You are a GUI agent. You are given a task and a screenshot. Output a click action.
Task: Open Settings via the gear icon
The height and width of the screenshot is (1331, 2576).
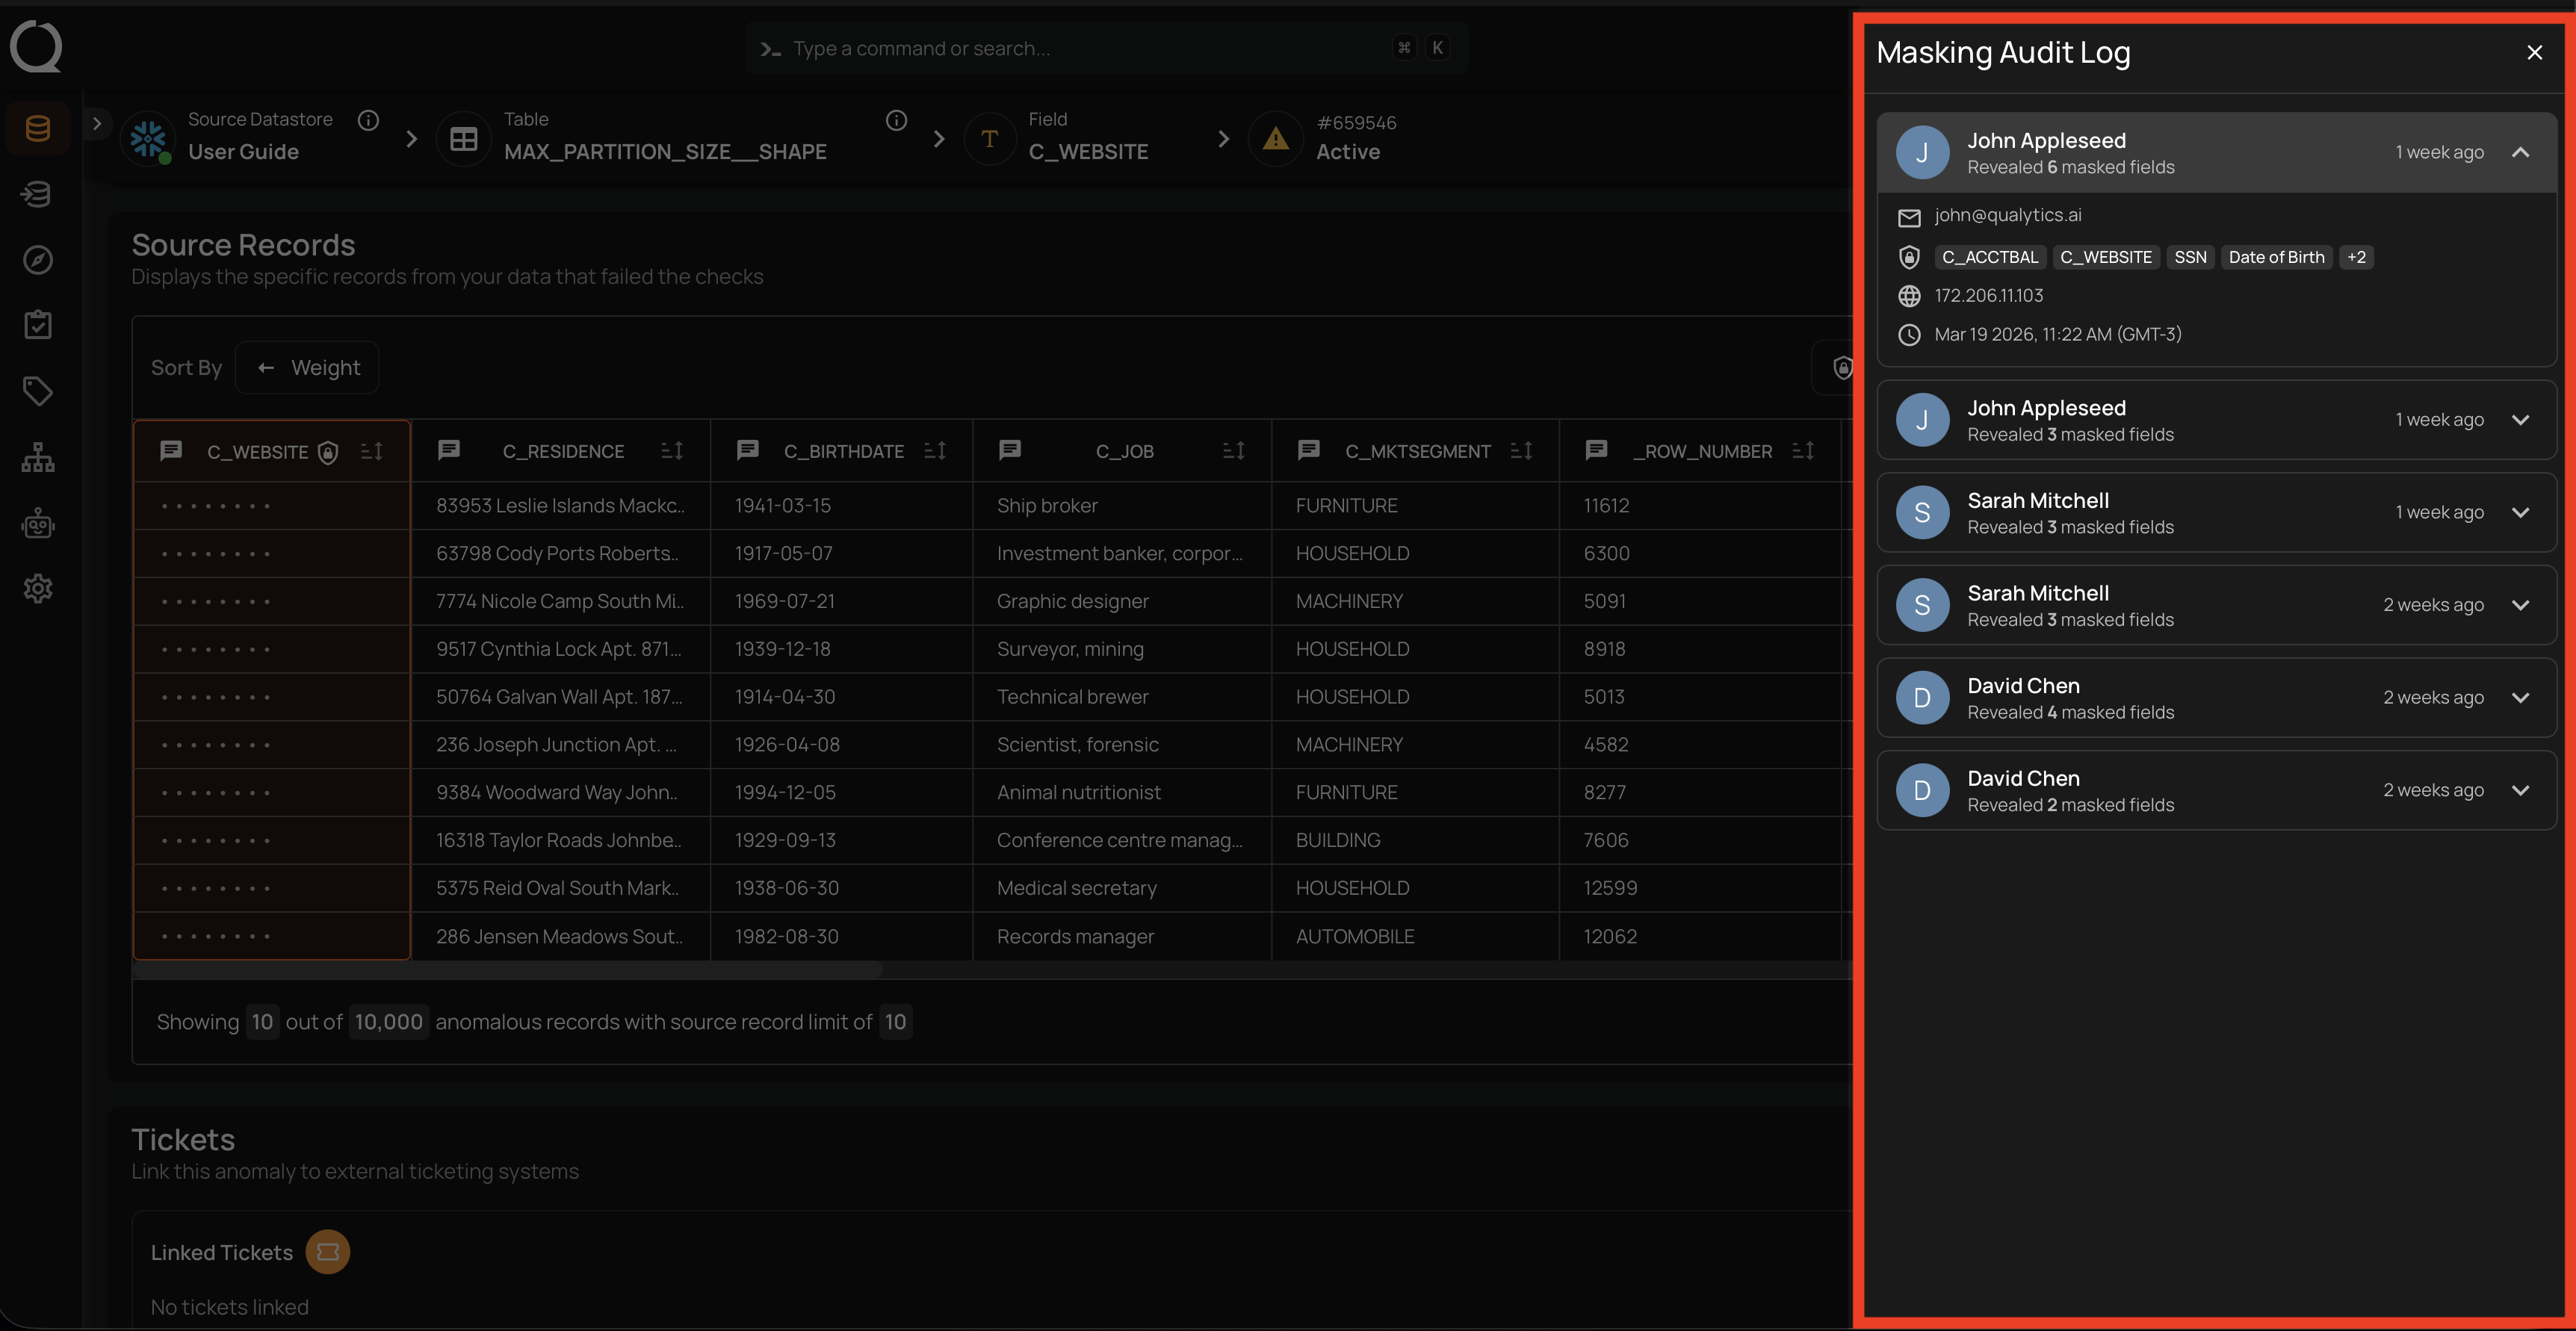click(37, 589)
